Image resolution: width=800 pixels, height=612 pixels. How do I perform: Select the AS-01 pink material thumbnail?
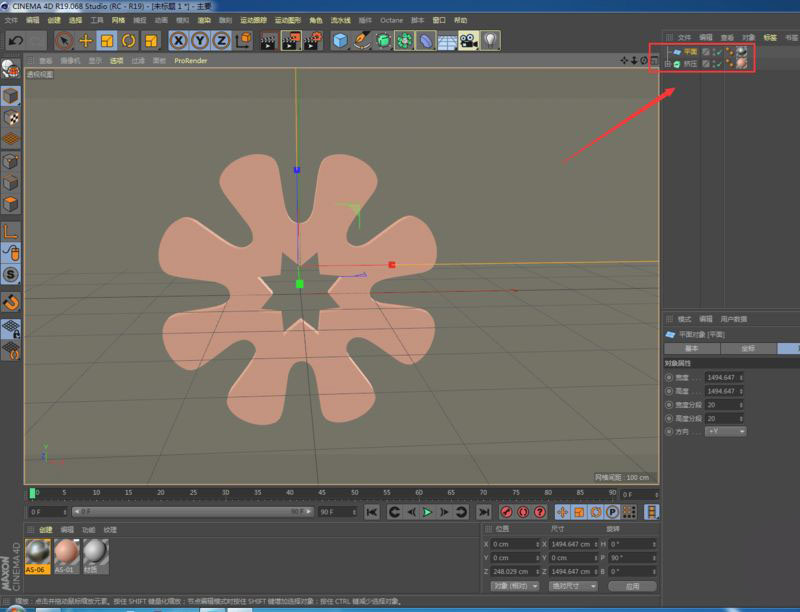[66, 556]
